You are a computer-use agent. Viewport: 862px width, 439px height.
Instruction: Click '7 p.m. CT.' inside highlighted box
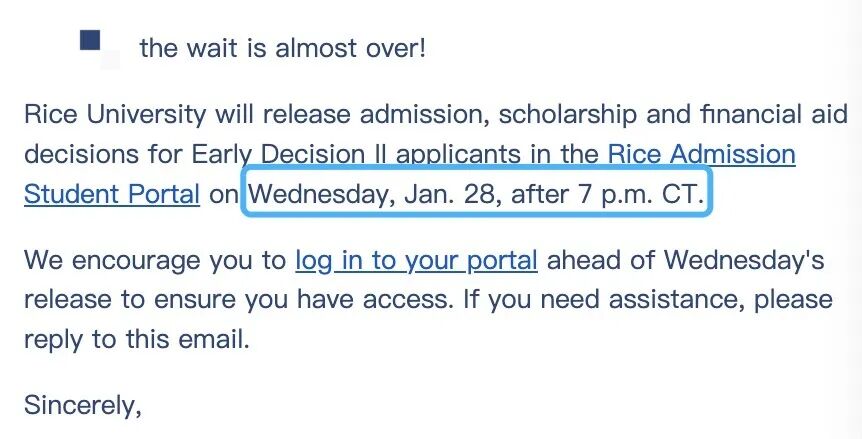(x=641, y=193)
